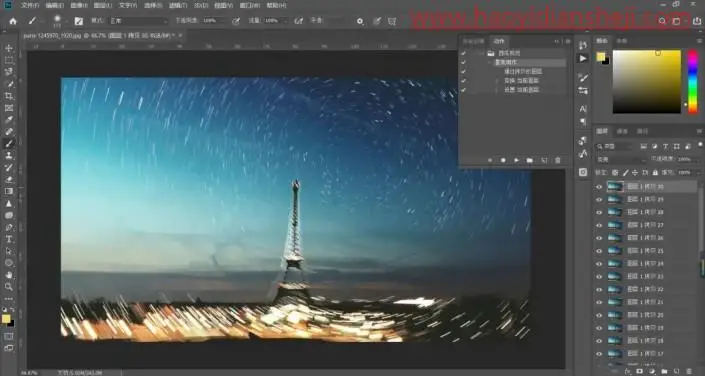
Task: Select the Eyedropper tool
Action: click(9, 120)
